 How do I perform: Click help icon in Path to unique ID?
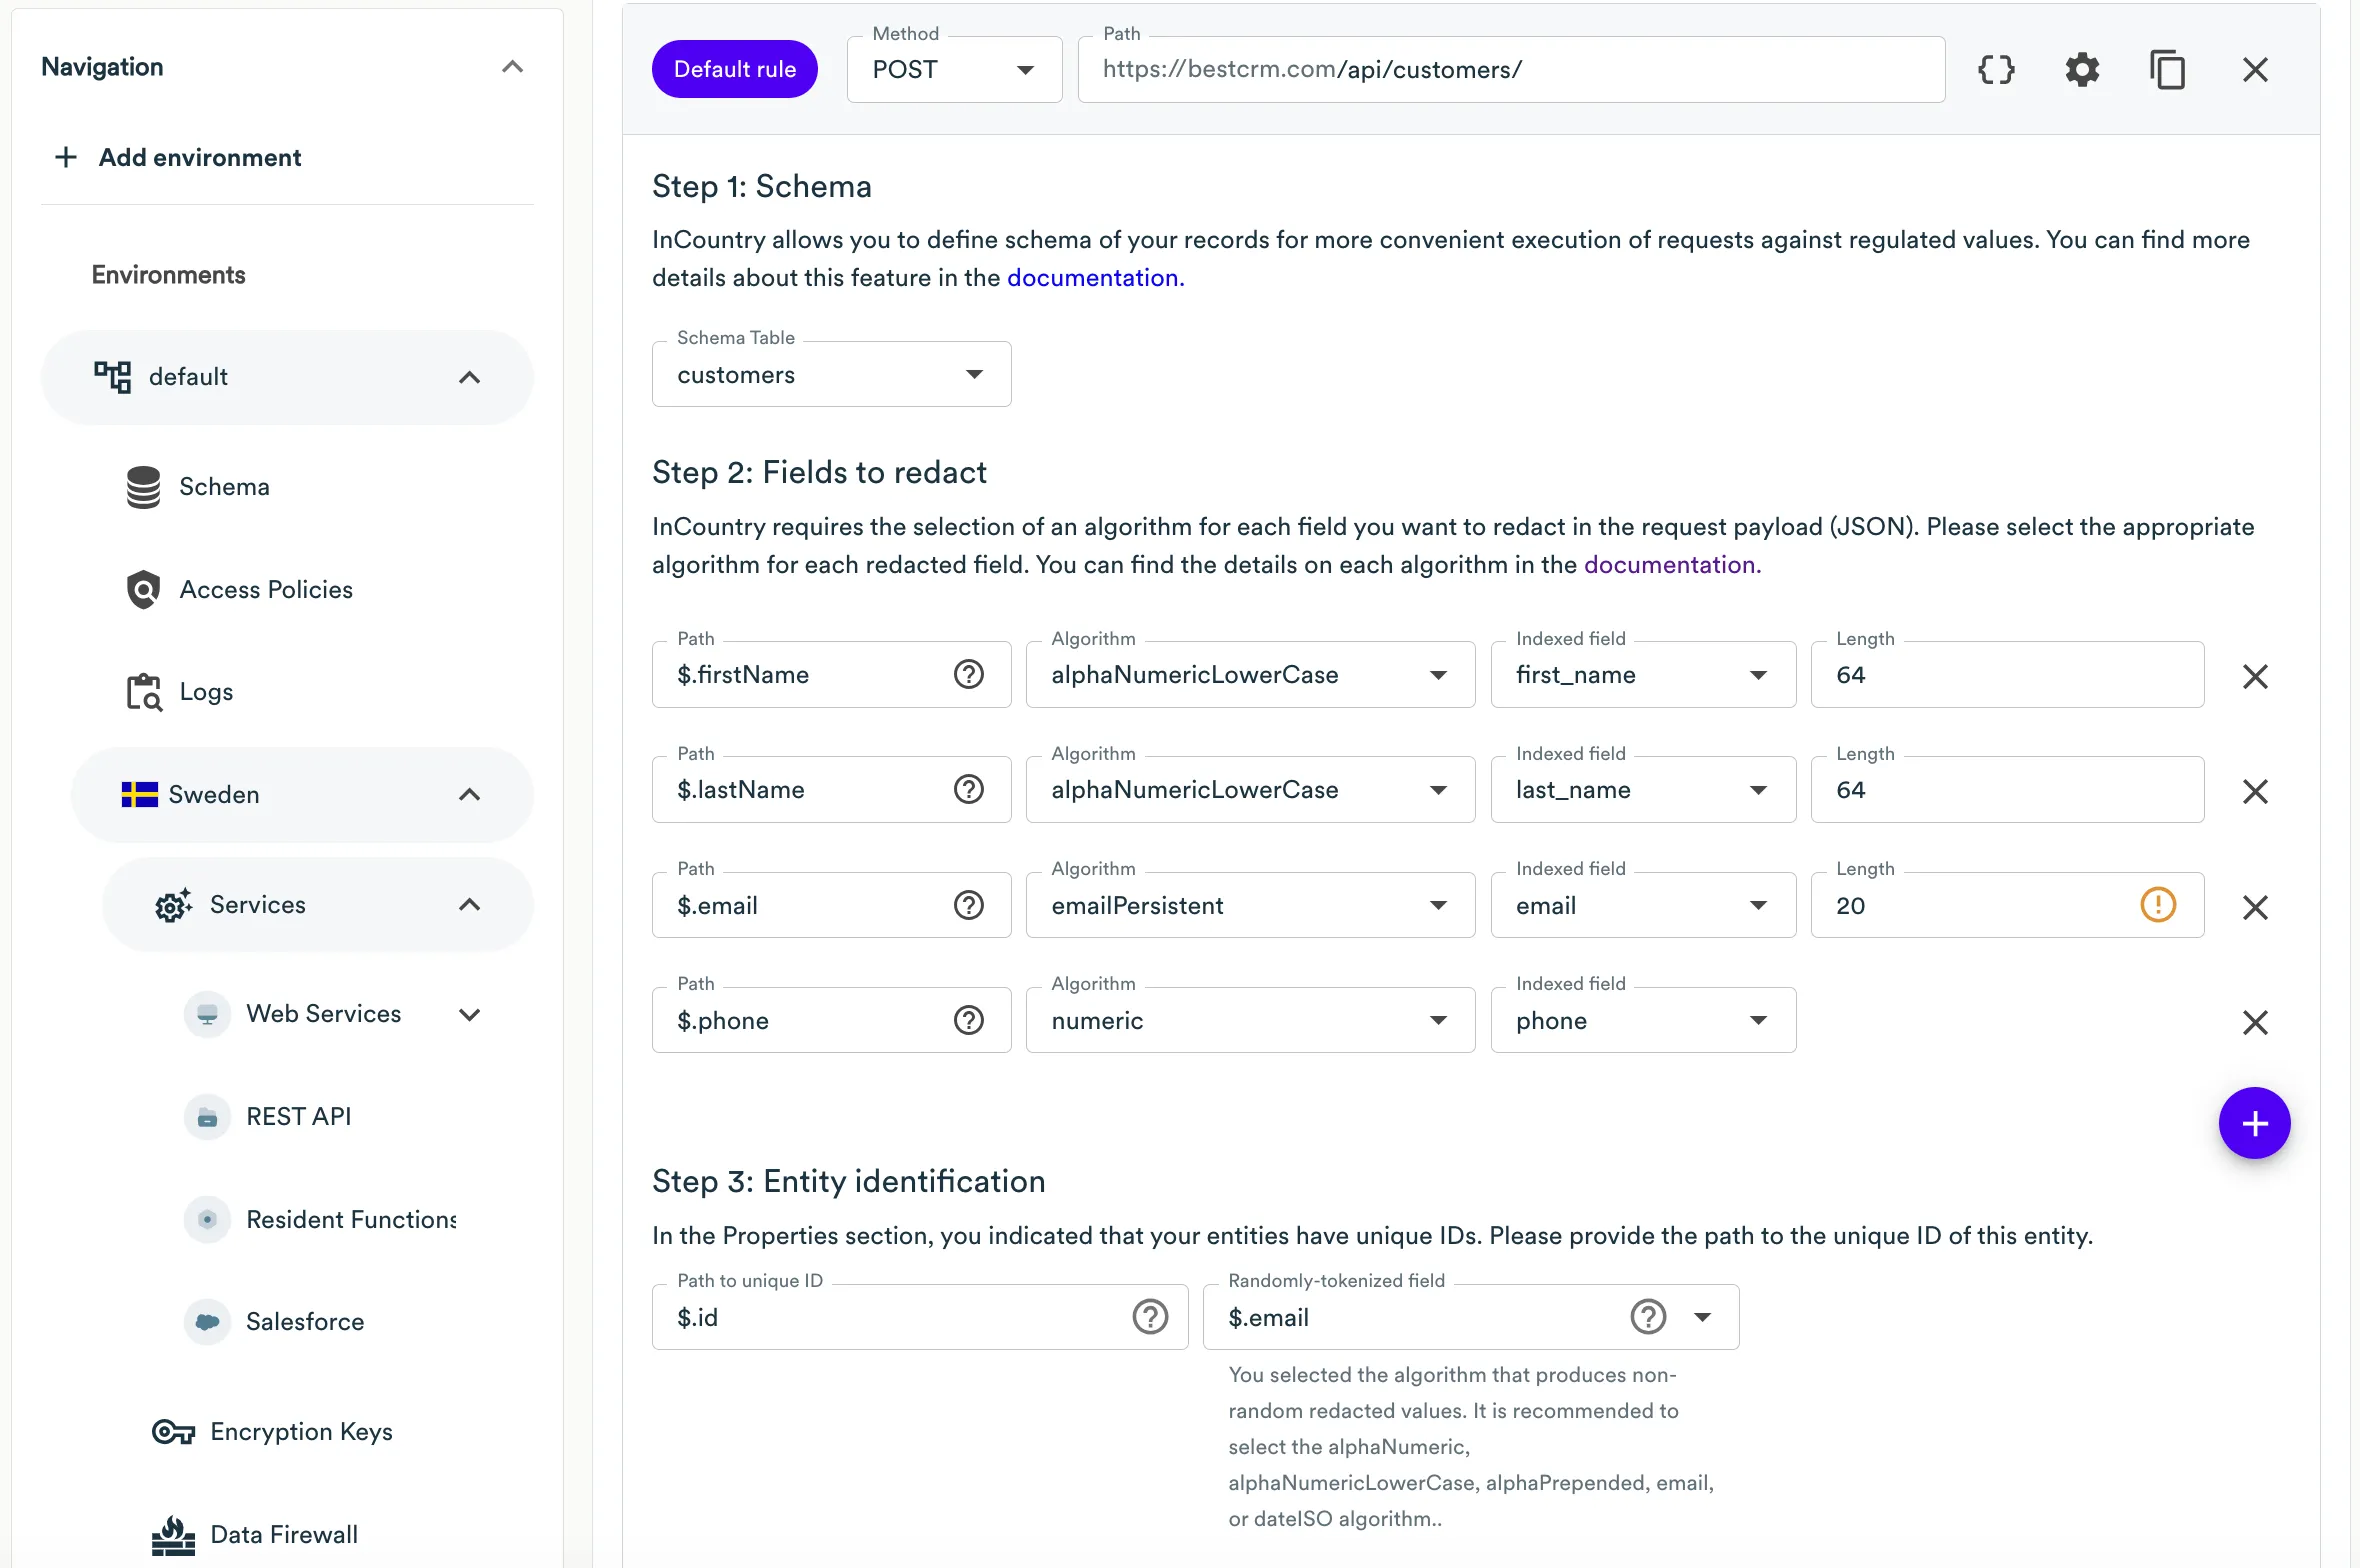click(x=1150, y=1317)
